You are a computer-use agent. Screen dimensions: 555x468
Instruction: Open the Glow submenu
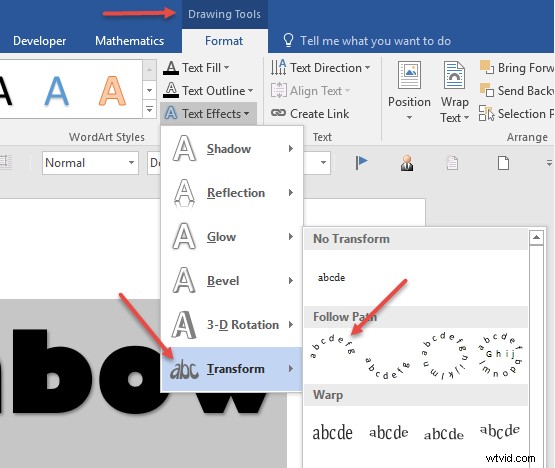(232, 236)
